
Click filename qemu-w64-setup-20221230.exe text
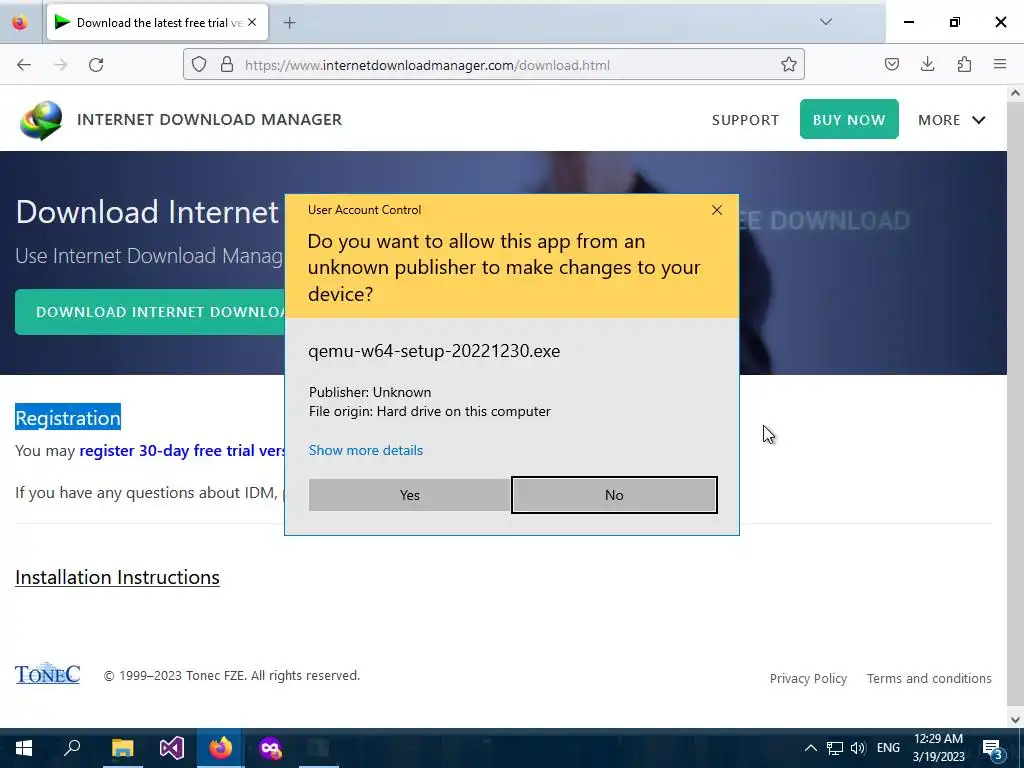point(434,351)
